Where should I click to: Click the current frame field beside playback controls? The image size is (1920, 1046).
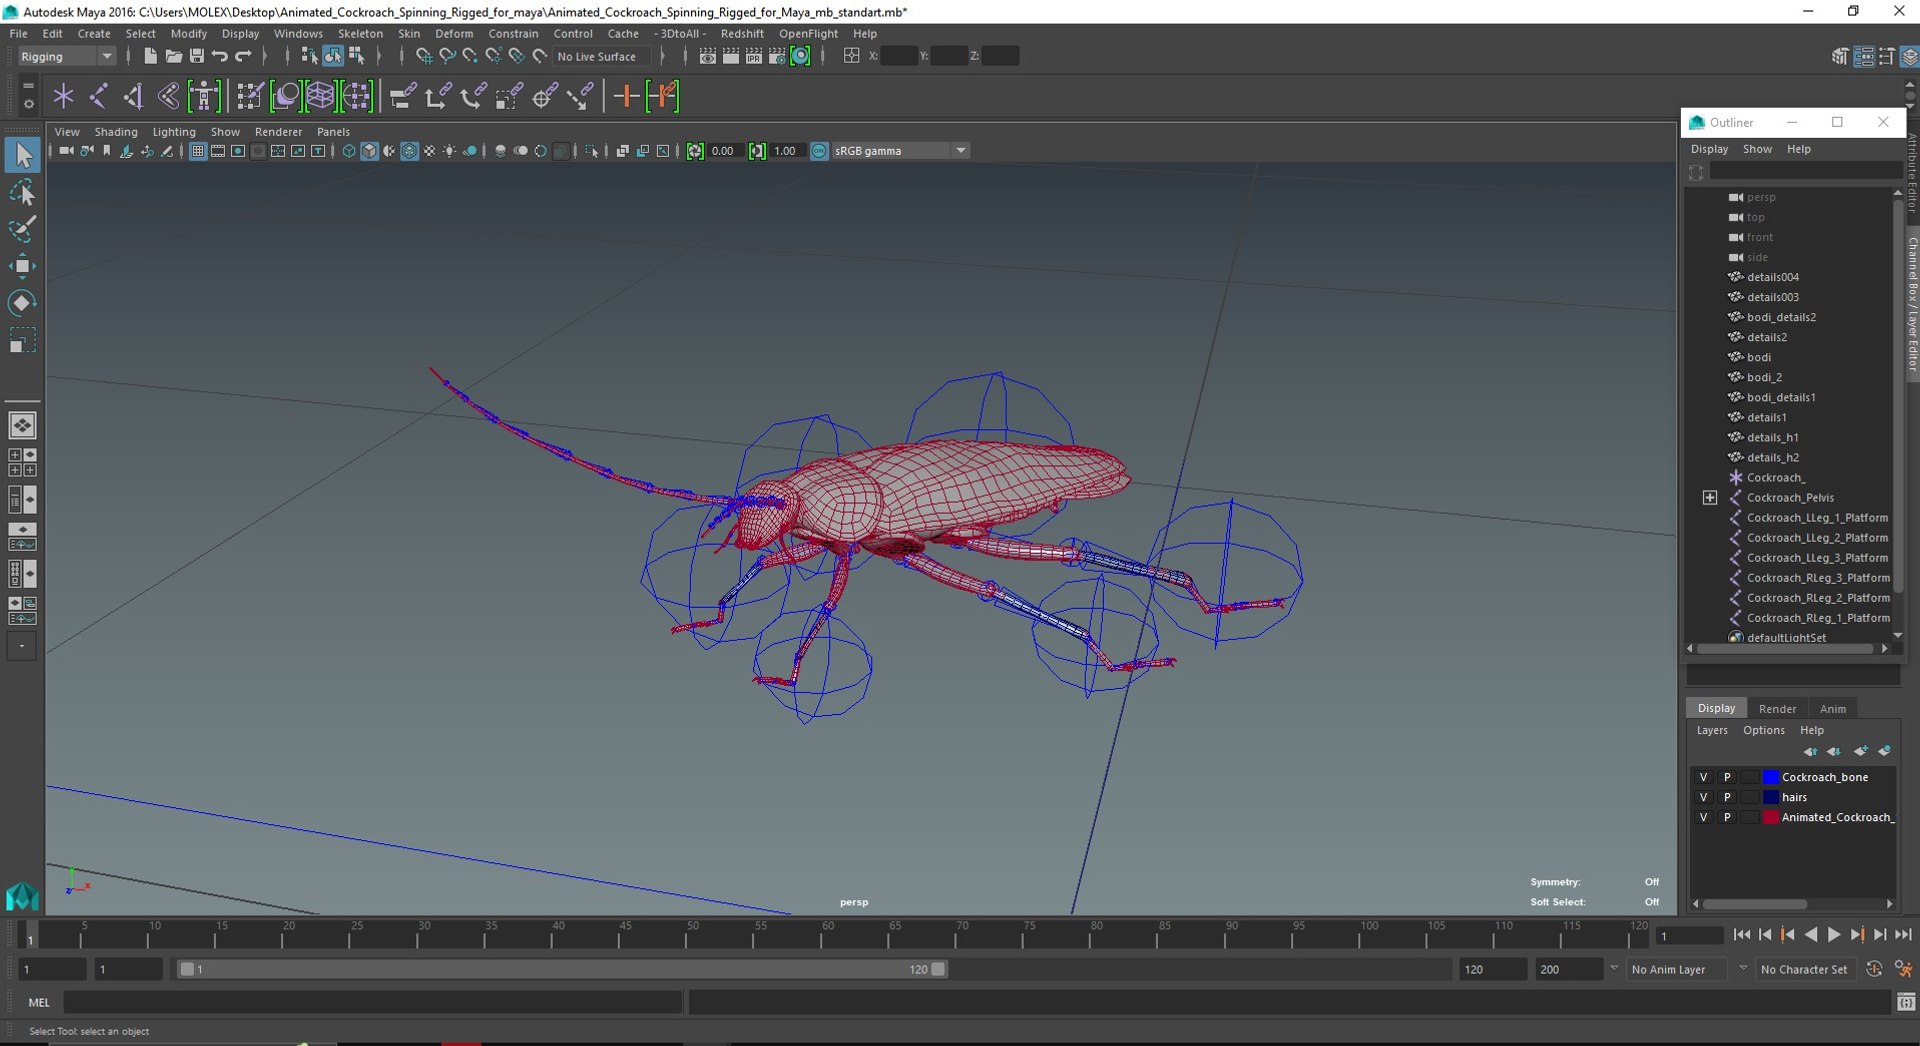pos(1689,936)
